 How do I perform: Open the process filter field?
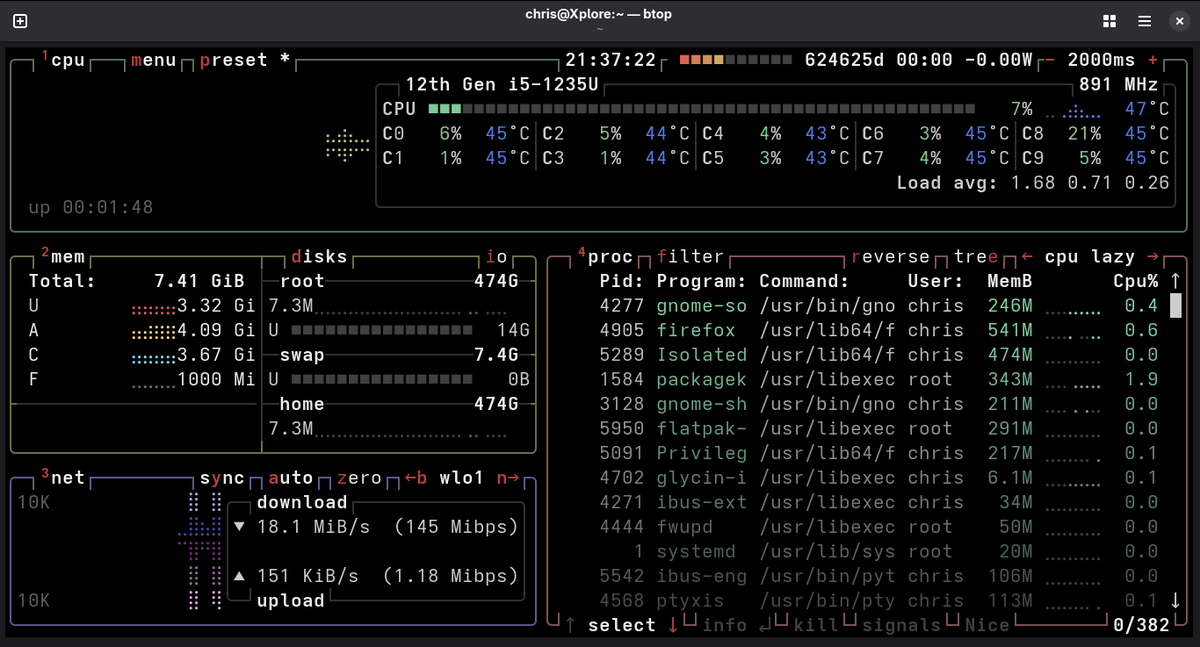[x=690, y=256]
